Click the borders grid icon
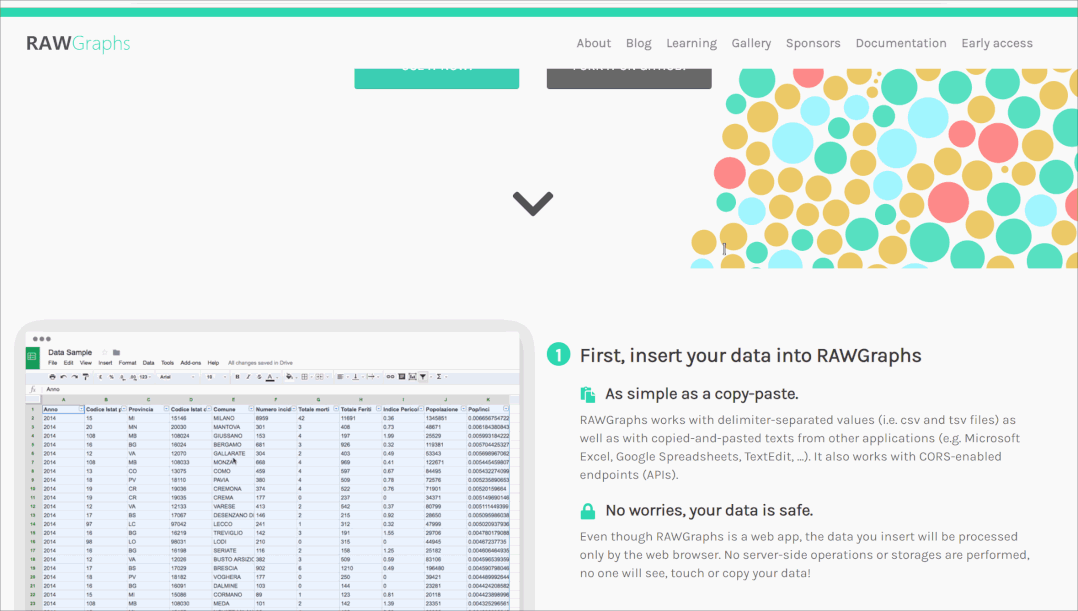1078x611 pixels. [x=305, y=377]
